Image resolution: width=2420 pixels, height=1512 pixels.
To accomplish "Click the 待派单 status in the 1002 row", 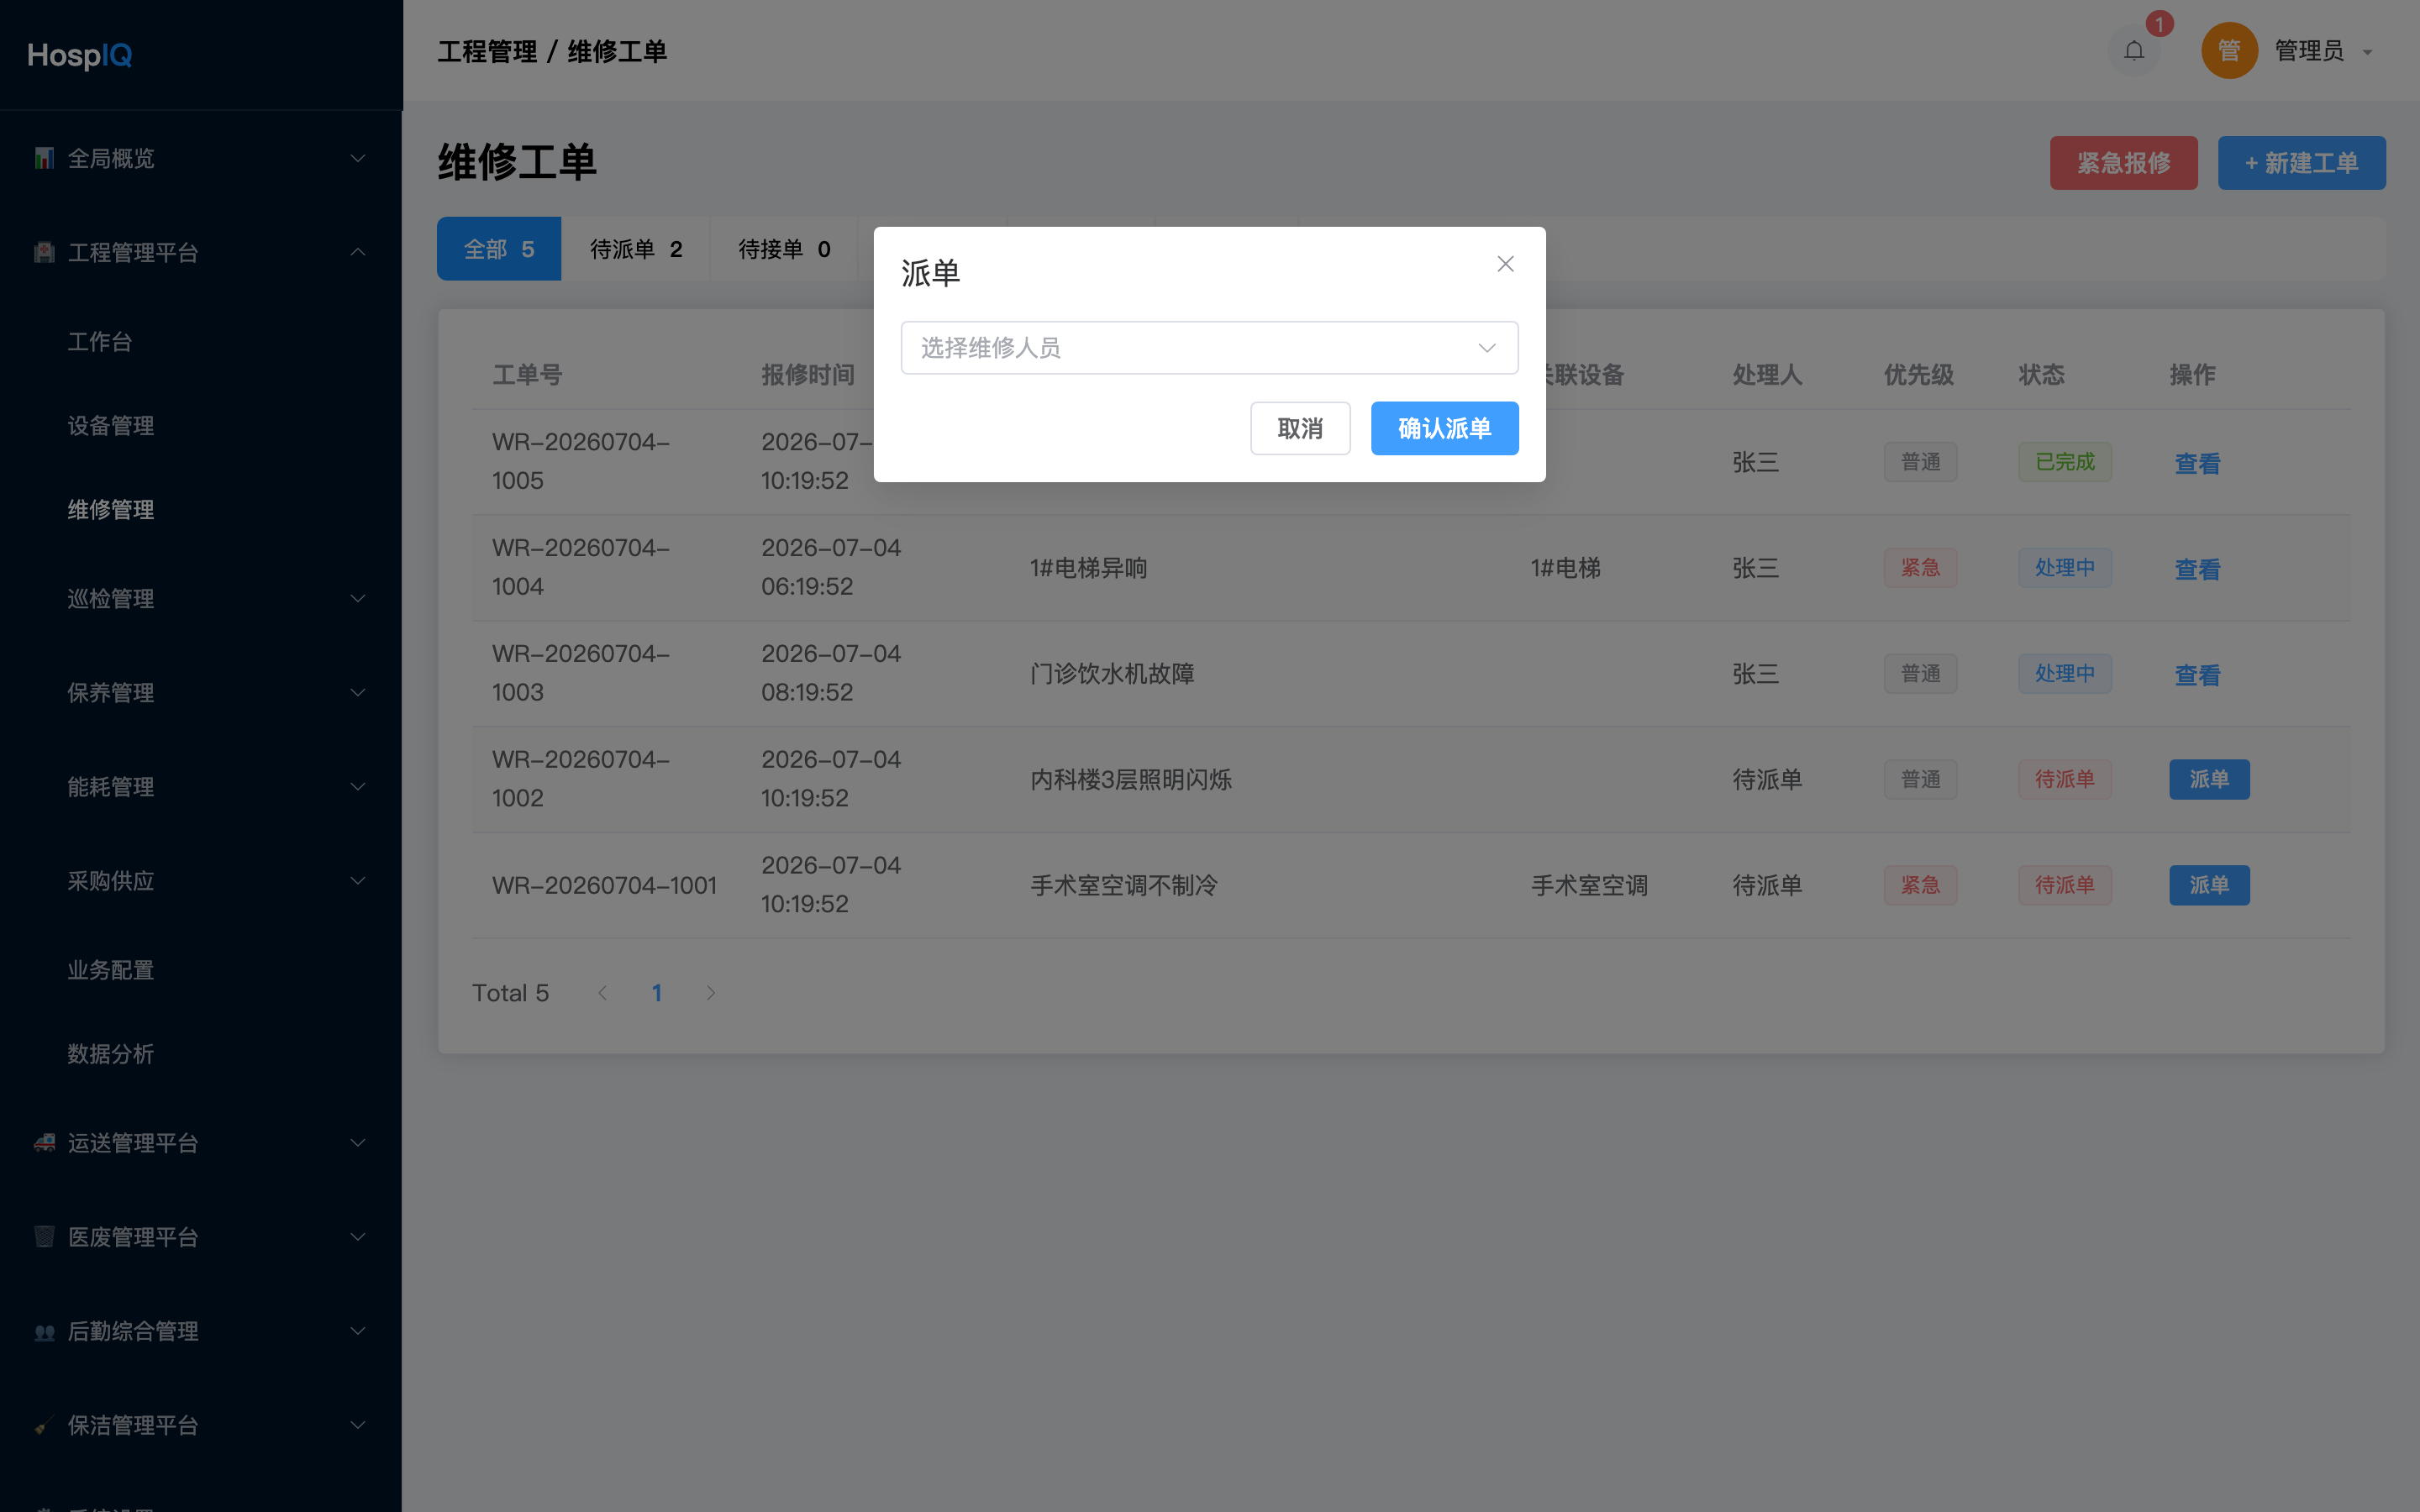I will click(x=2065, y=780).
